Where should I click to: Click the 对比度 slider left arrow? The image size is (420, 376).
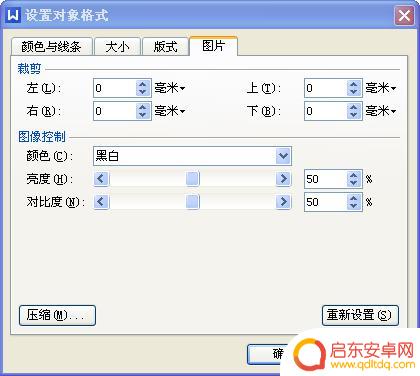coord(101,202)
